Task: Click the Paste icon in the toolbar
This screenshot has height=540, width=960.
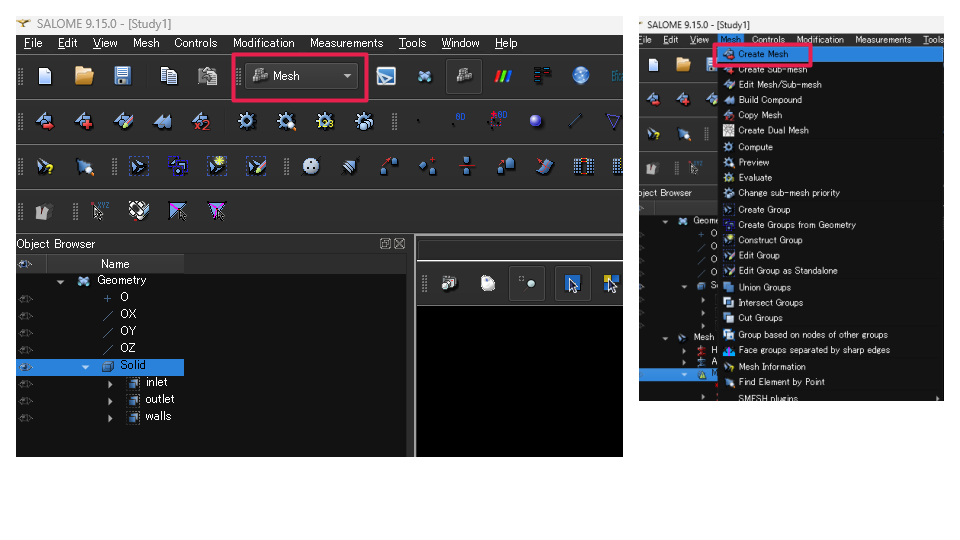Action: pos(207,76)
